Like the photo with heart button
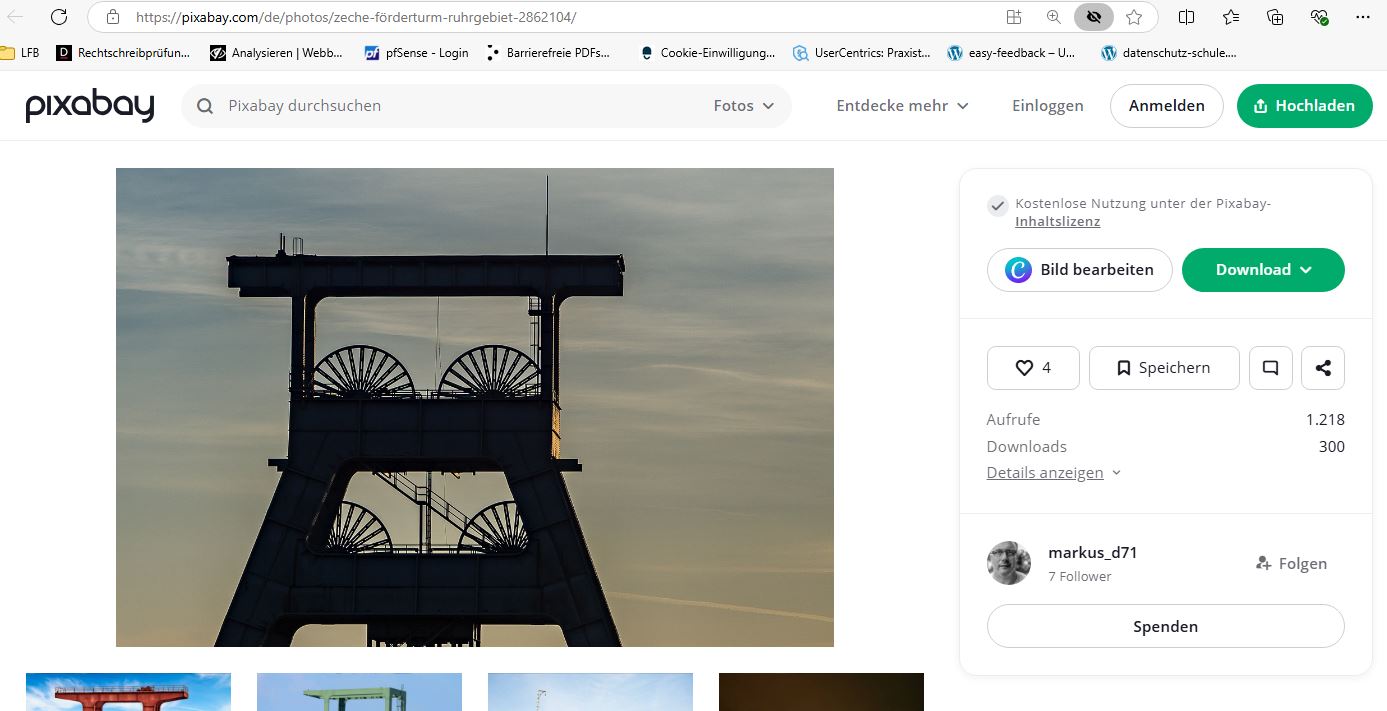 point(1033,368)
